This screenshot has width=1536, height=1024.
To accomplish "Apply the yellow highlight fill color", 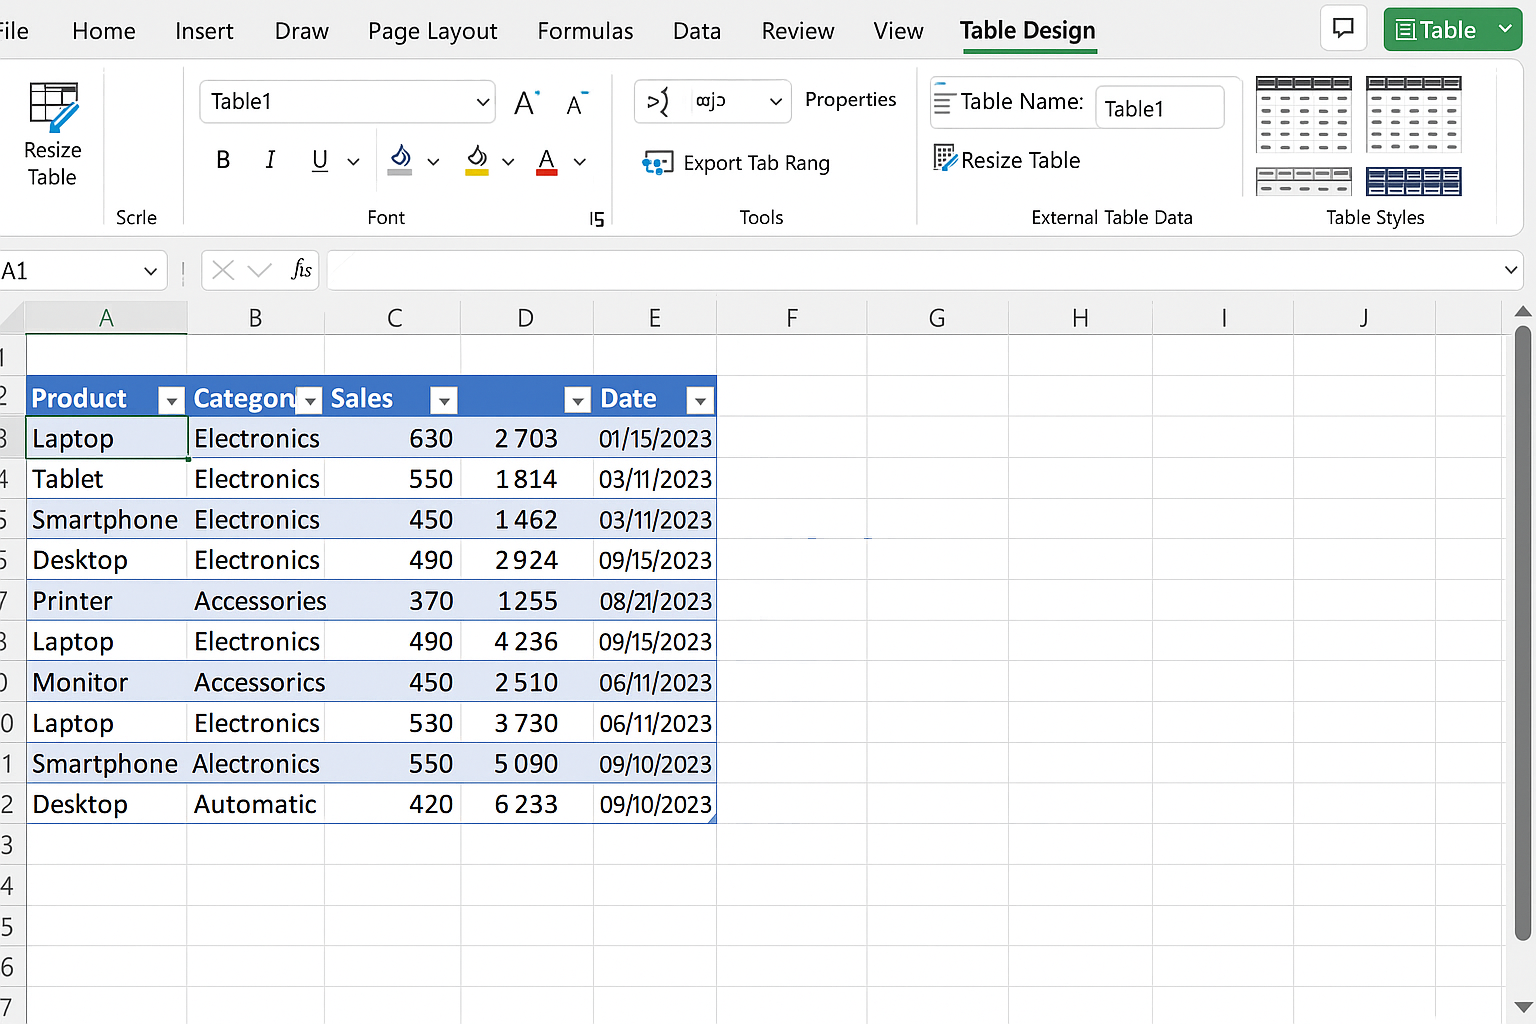I will pos(477,160).
